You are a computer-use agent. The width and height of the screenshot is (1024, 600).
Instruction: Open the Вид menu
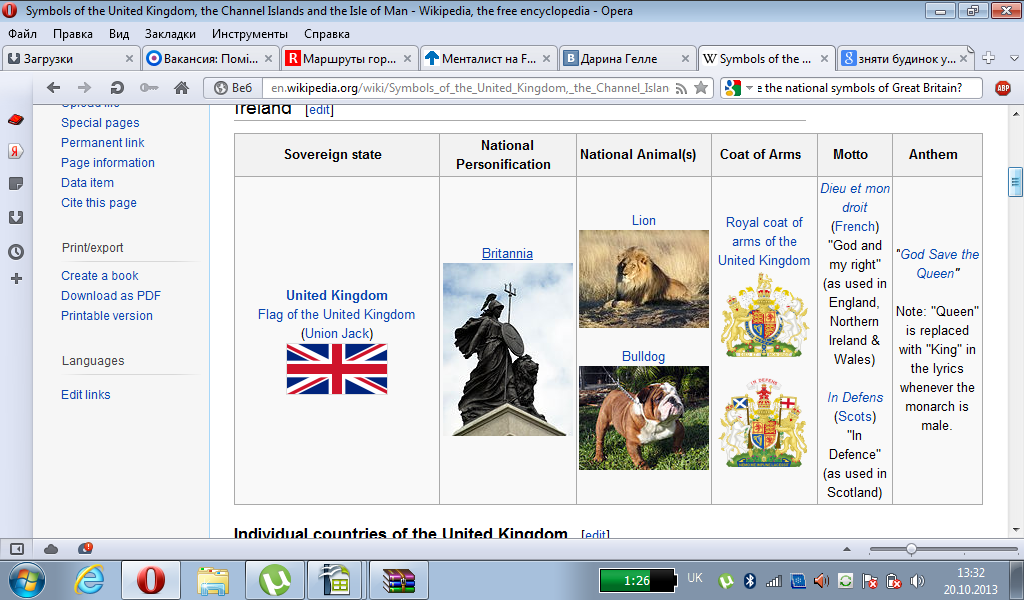[119, 34]
